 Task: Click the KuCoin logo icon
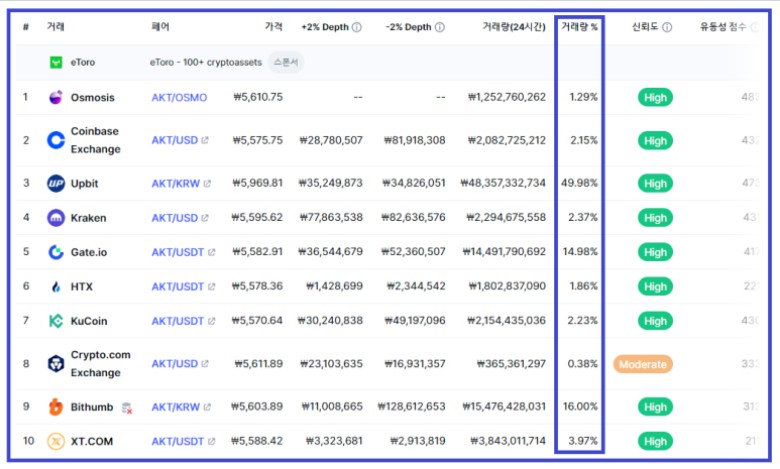[56, 321]
